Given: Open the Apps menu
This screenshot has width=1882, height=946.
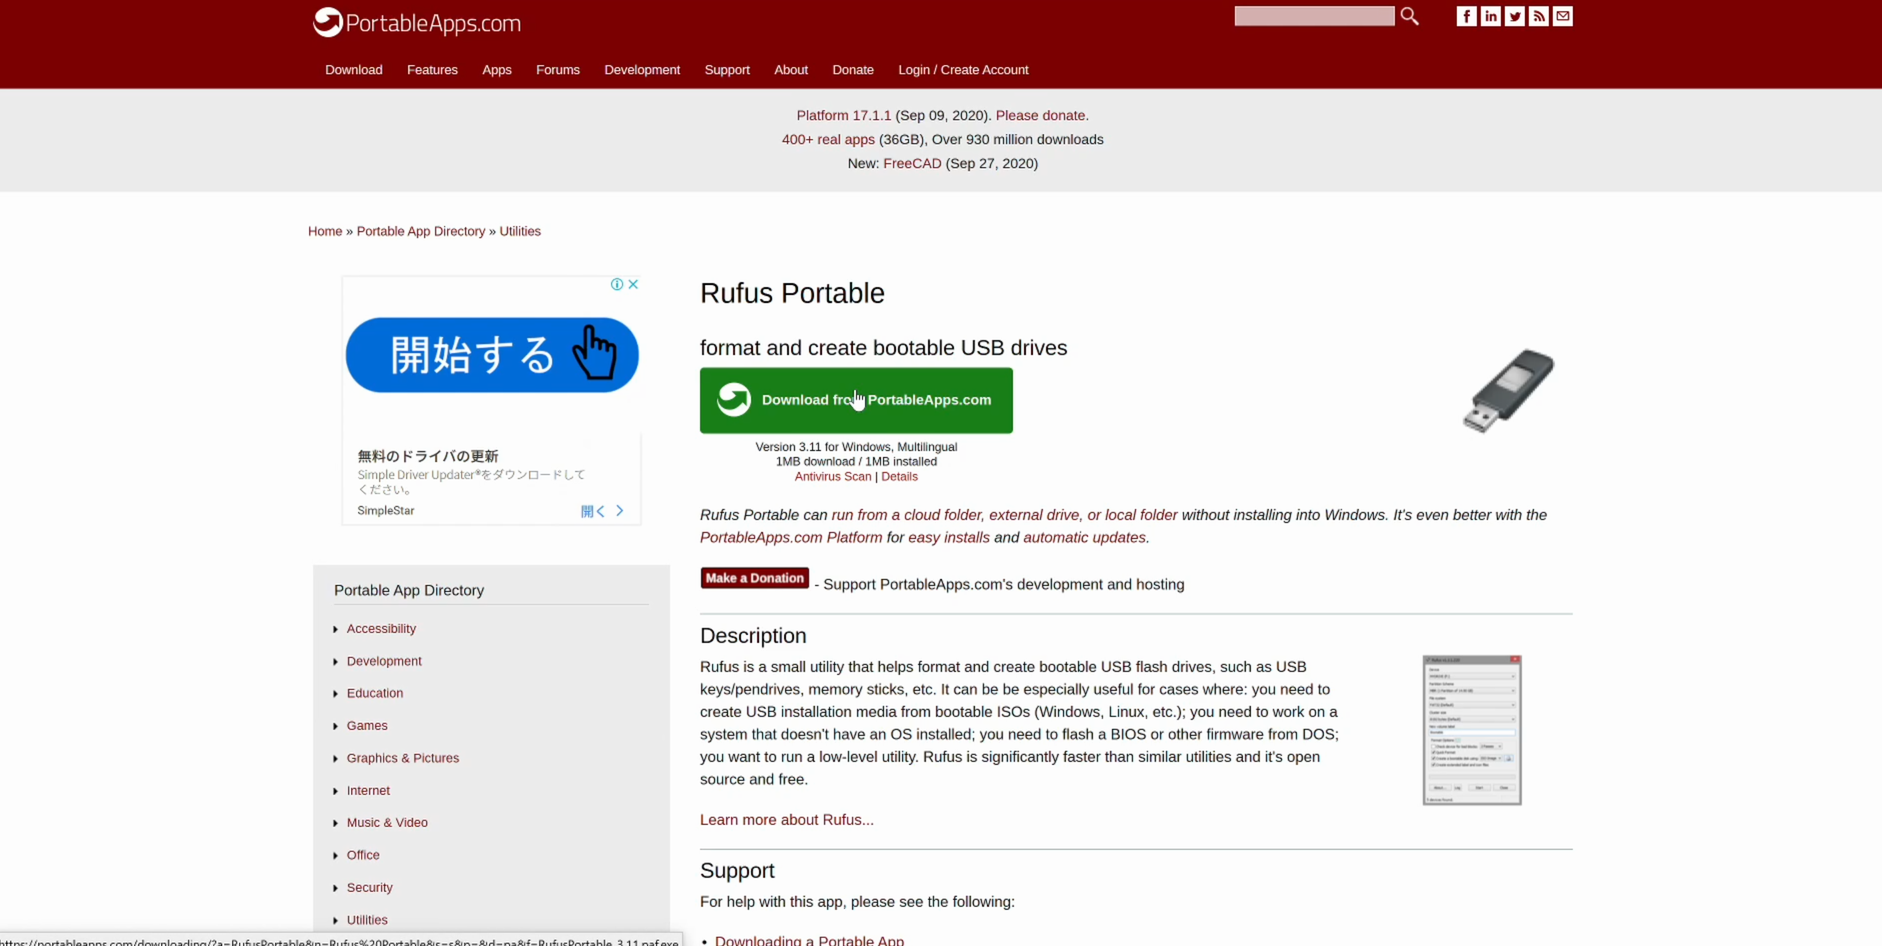Looking at the screenshot, I should [497, 70].
